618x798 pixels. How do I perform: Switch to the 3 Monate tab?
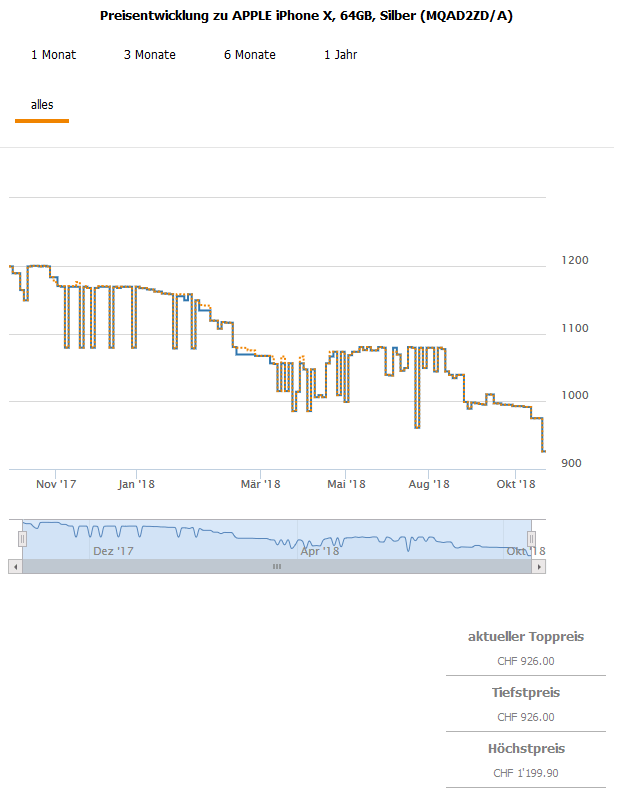150,55
